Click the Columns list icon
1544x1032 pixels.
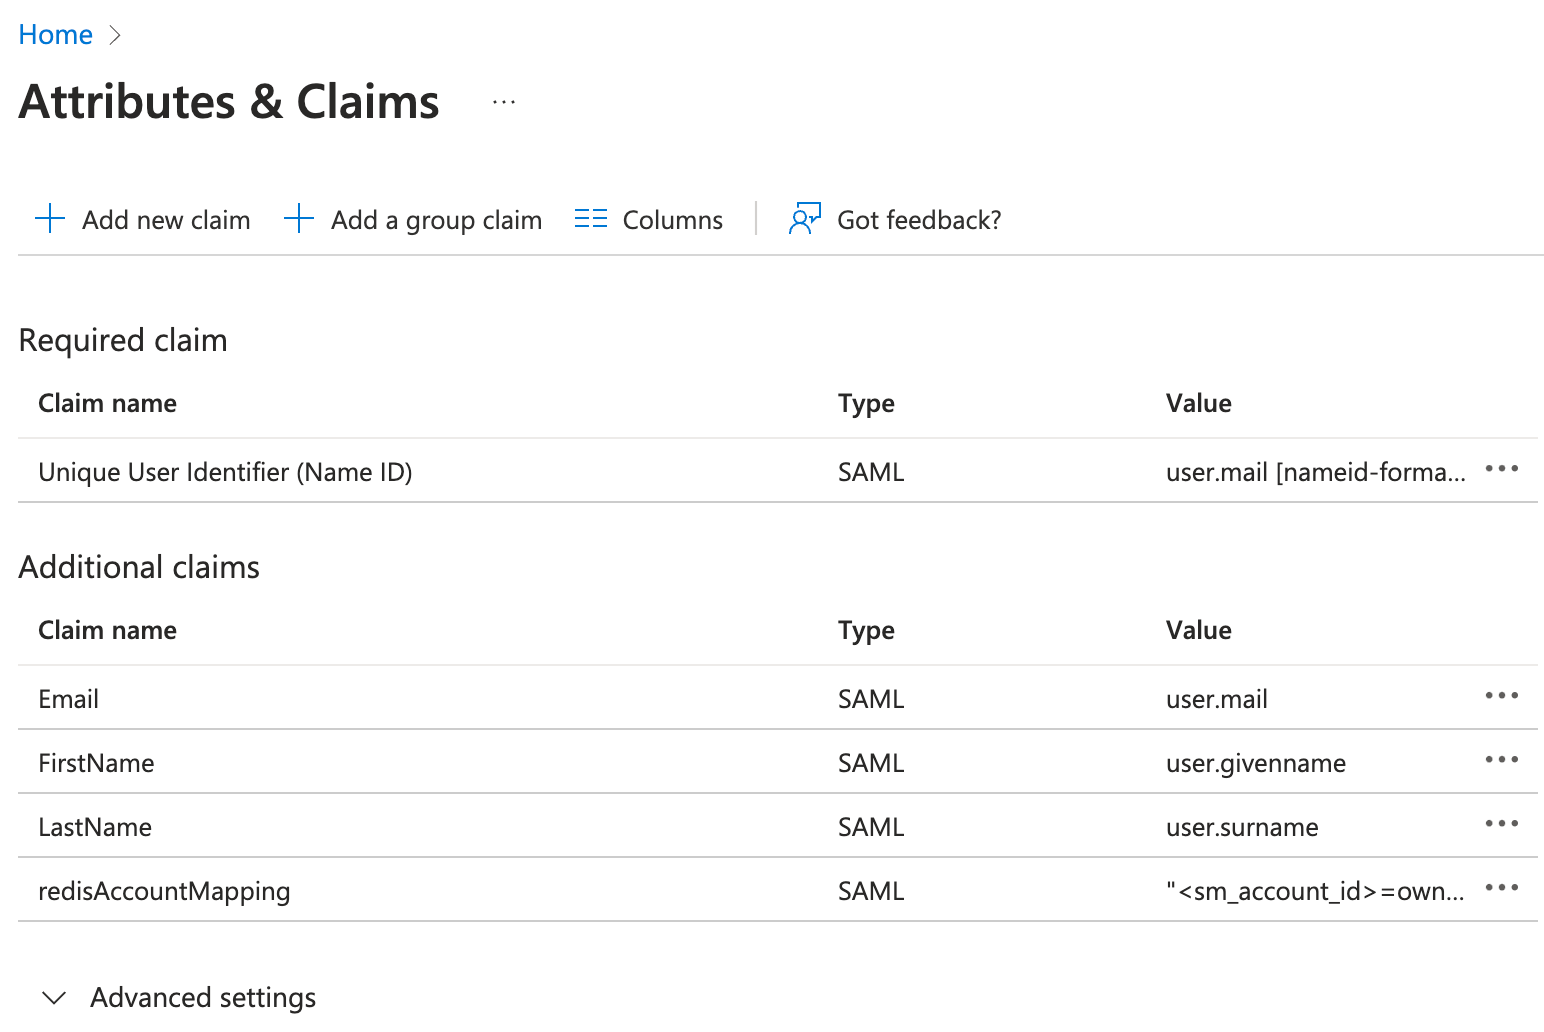click(591, 219)
